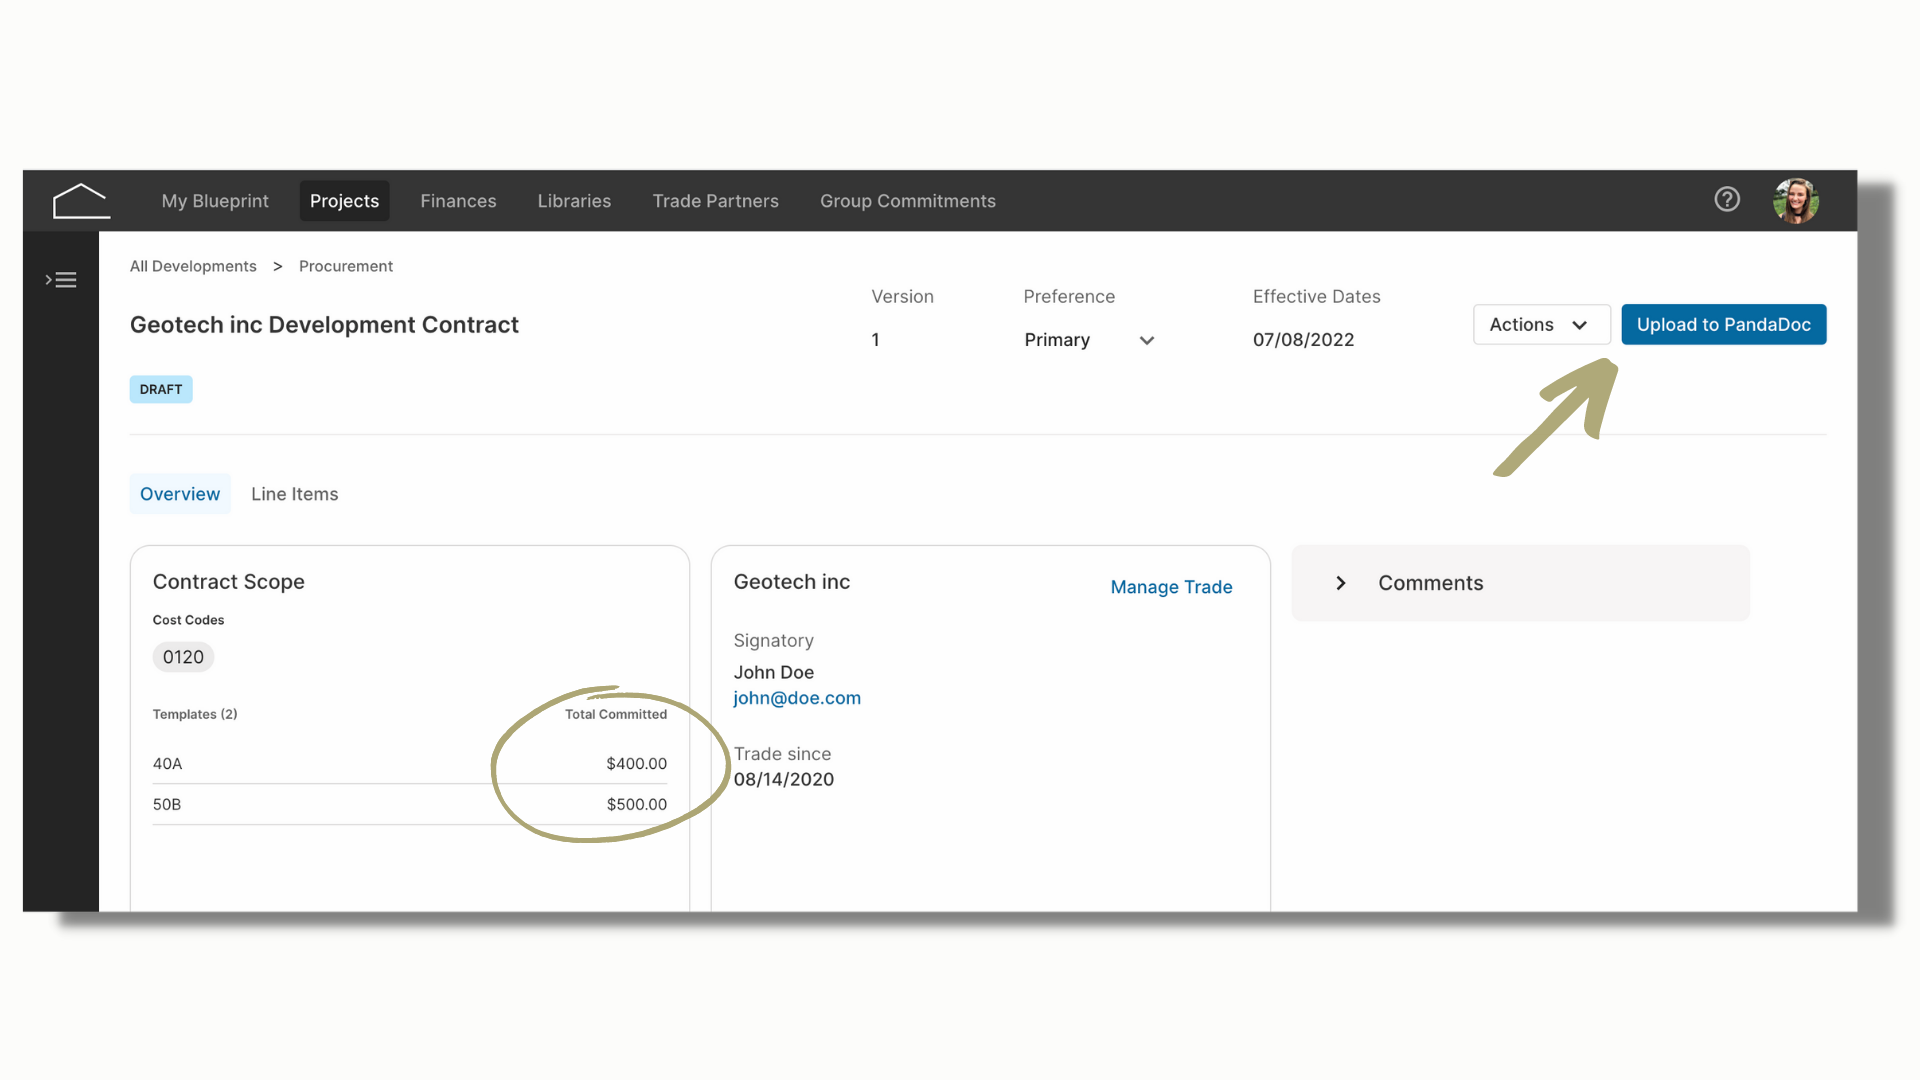Click the john@doe.com email link
Viewport: 1920px width, 1080px height.
pos(797,698)
